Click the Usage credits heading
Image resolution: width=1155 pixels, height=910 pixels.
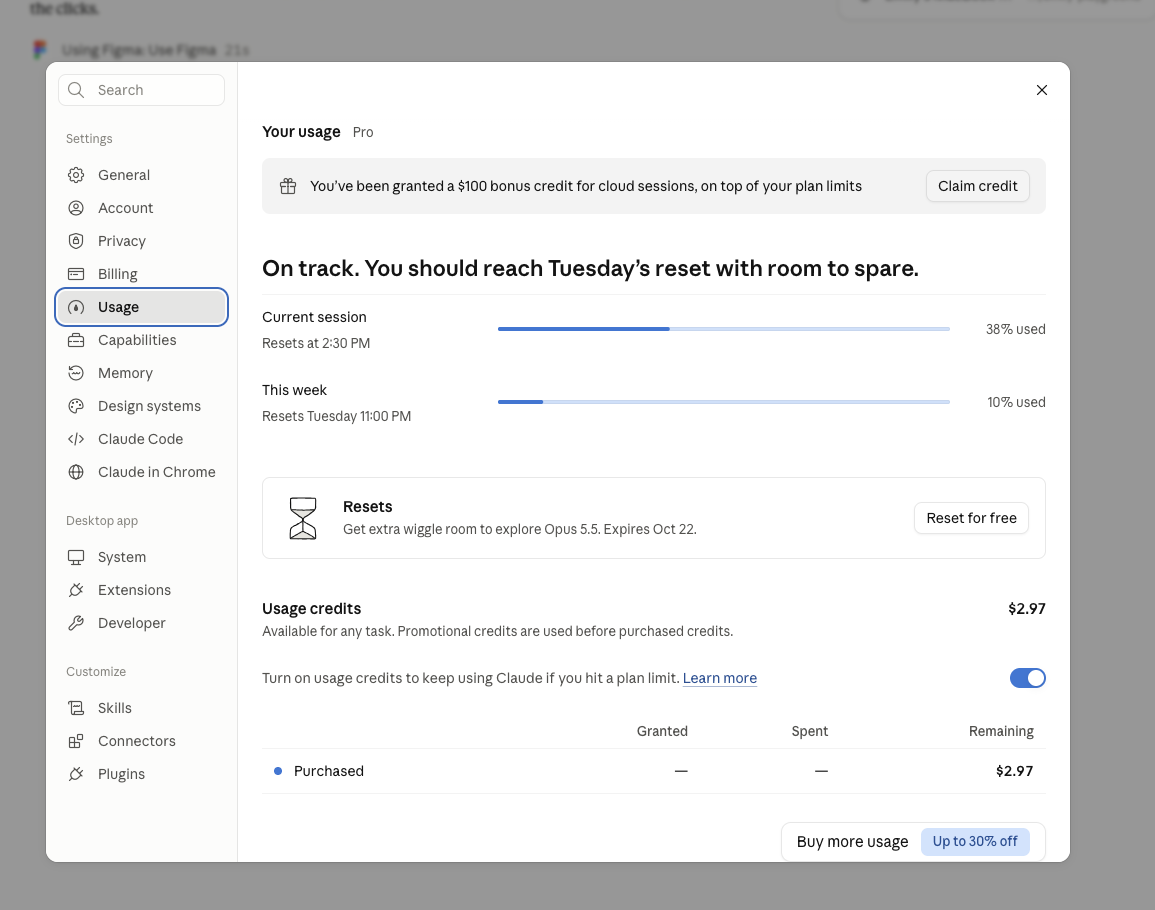312,609
